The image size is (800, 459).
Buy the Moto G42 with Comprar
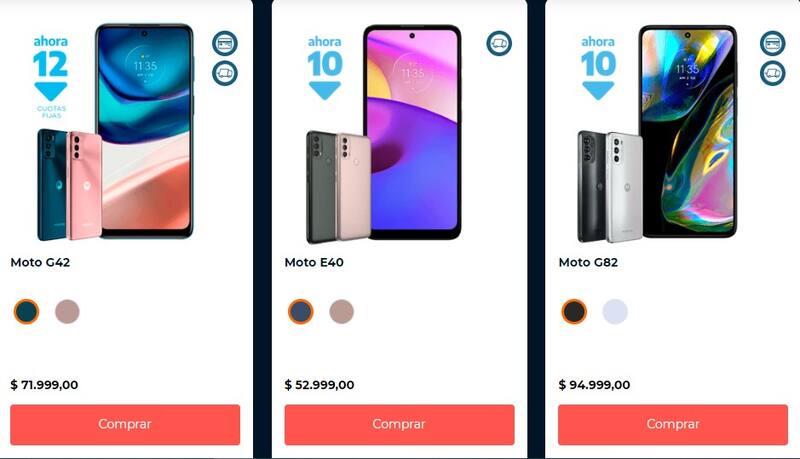[x=125, y=424]
